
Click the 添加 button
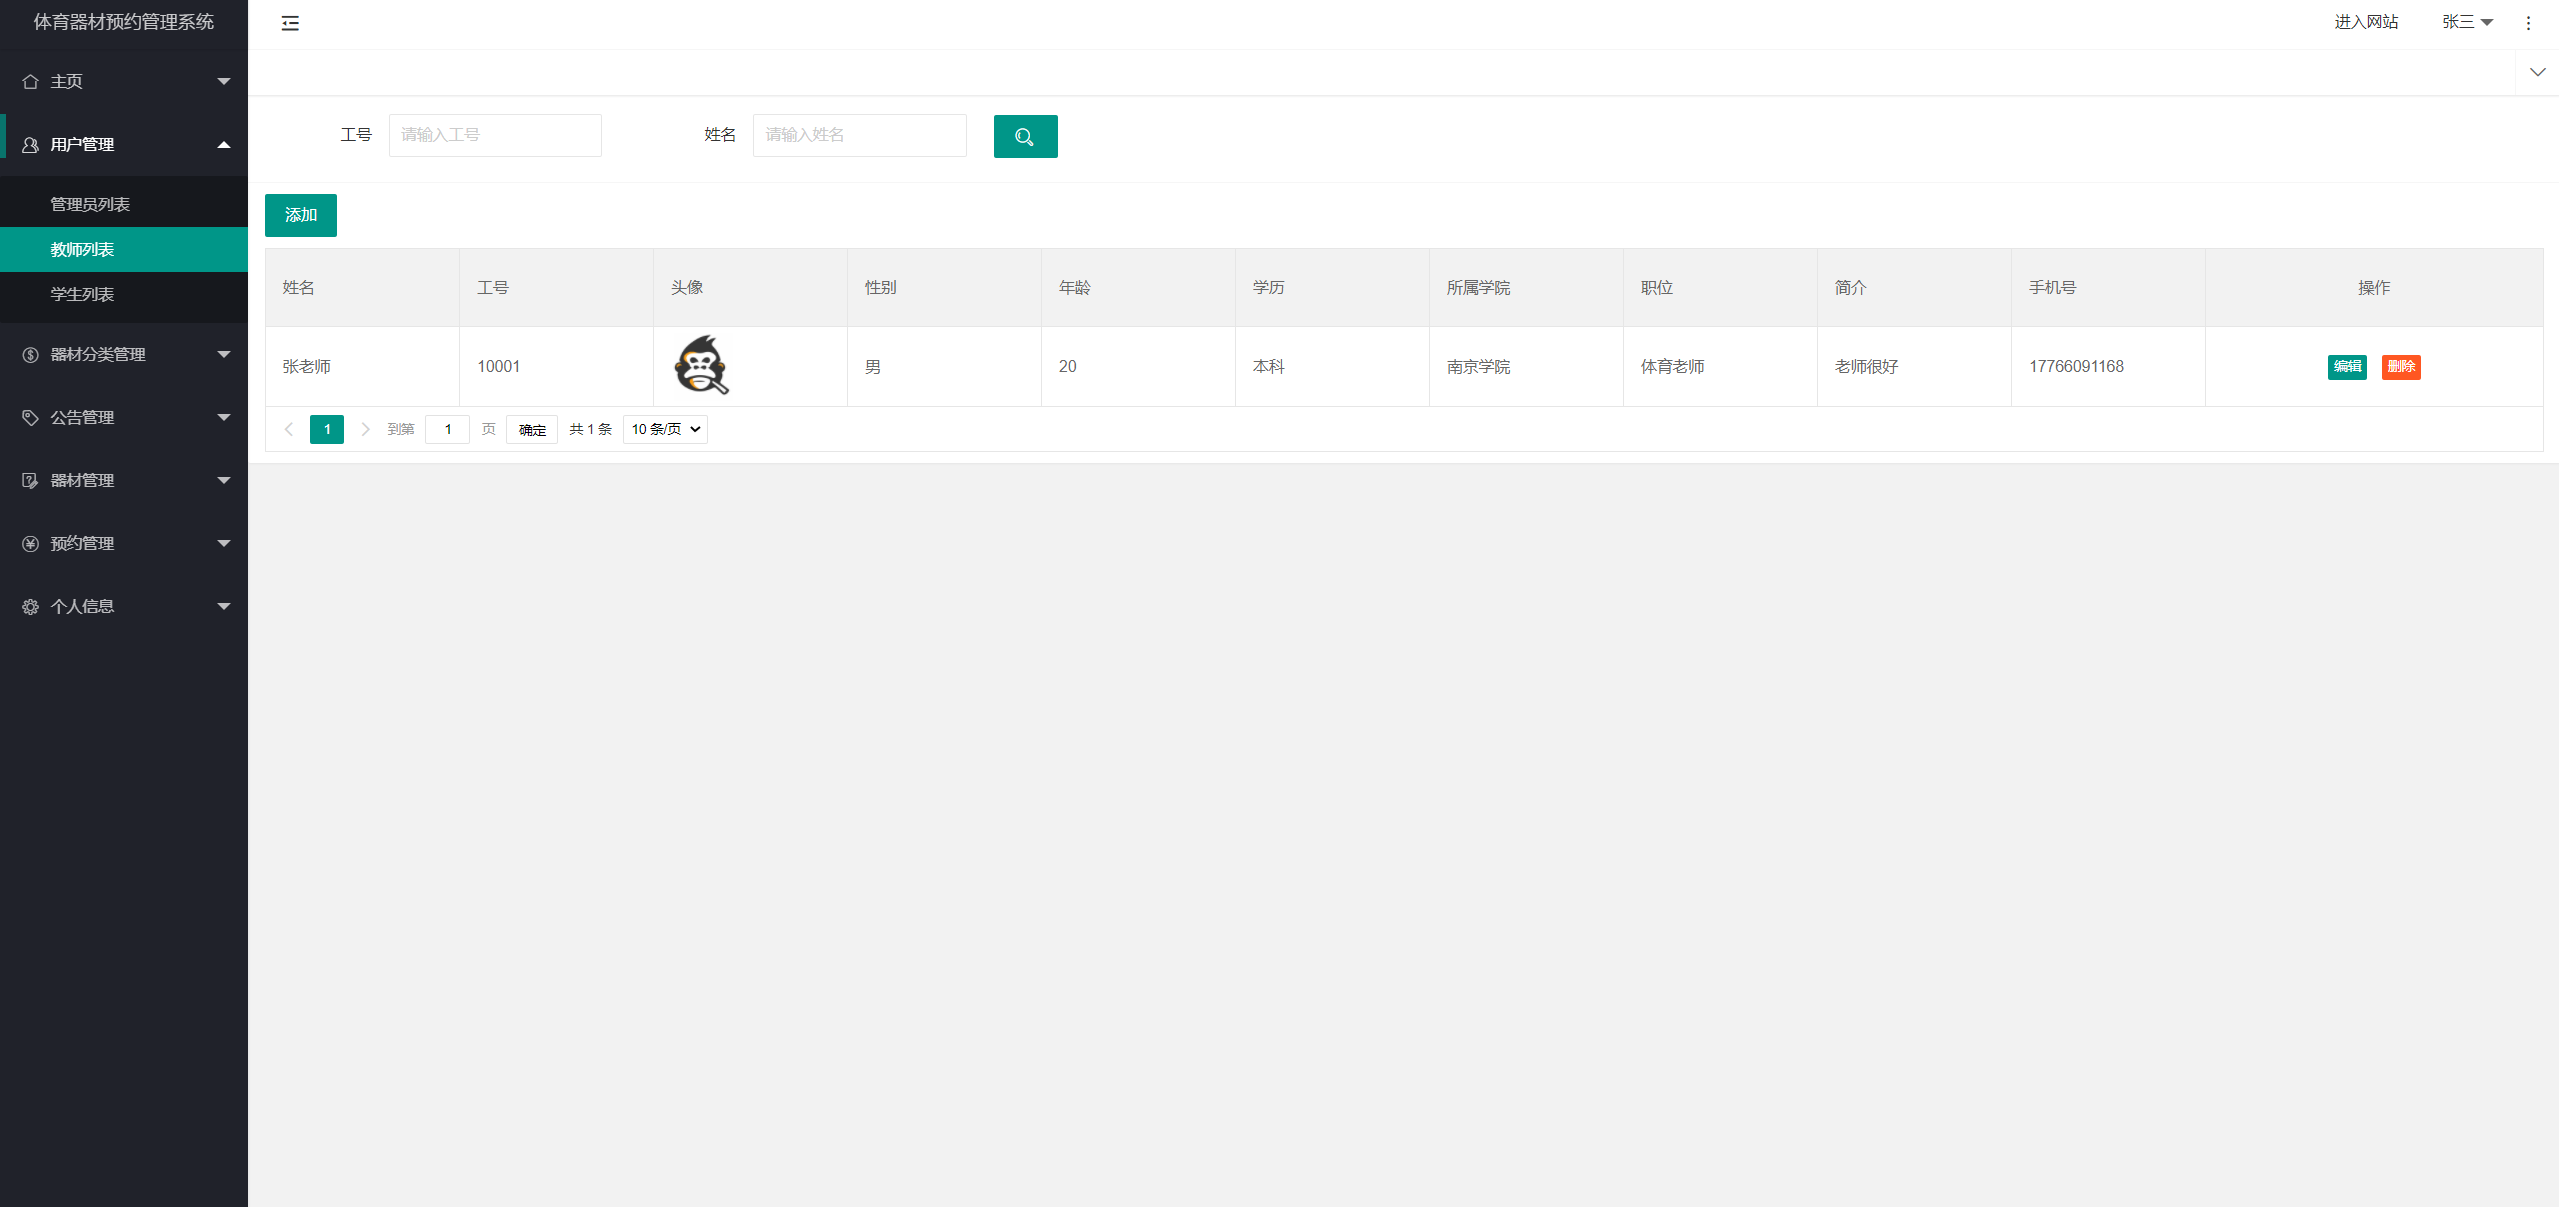click(x=300, y=215)
